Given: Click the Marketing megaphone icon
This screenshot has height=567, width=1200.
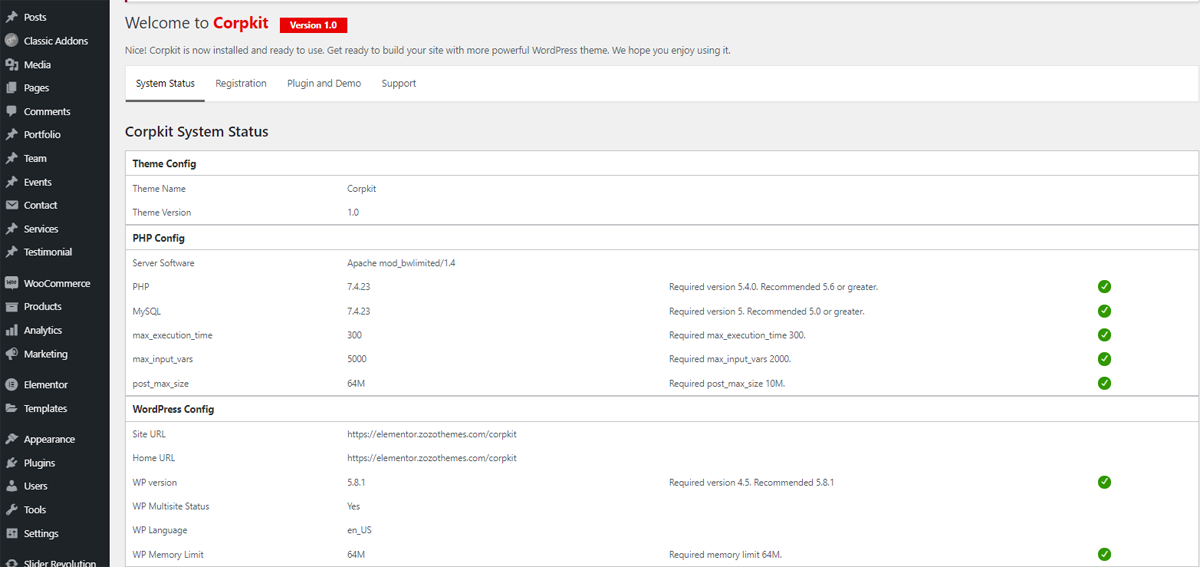Looking at the screenshot, I should (x=12, y=354).
